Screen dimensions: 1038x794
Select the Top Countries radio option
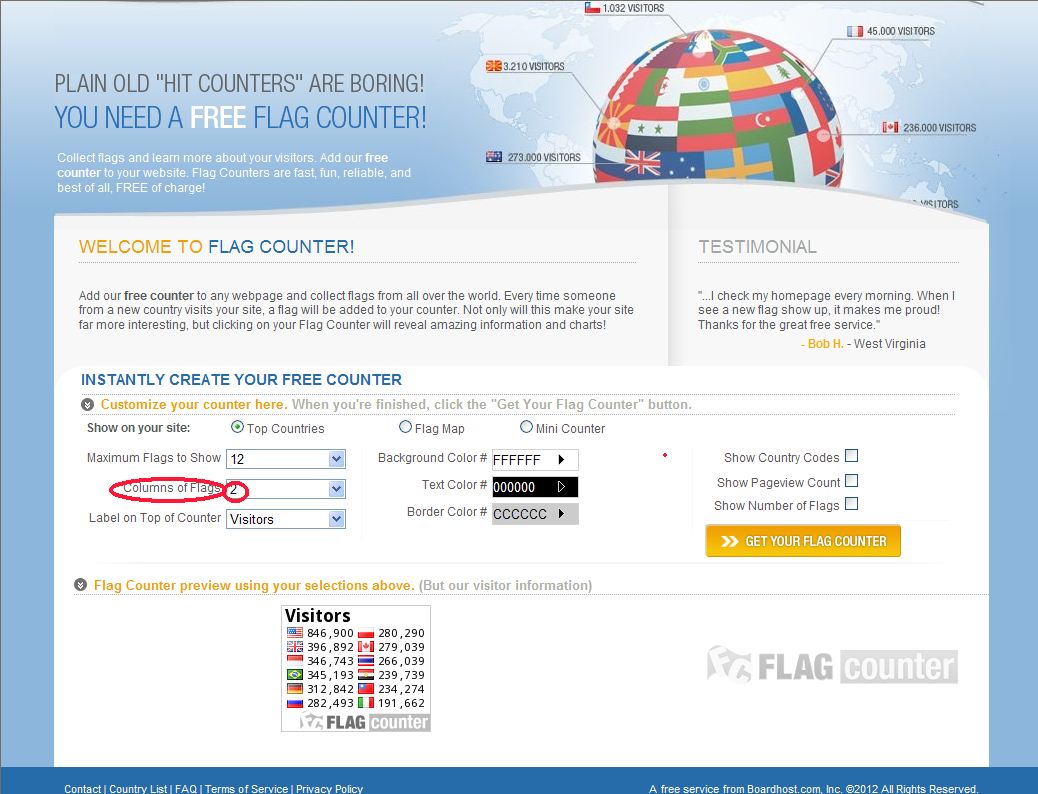[237, 427]
